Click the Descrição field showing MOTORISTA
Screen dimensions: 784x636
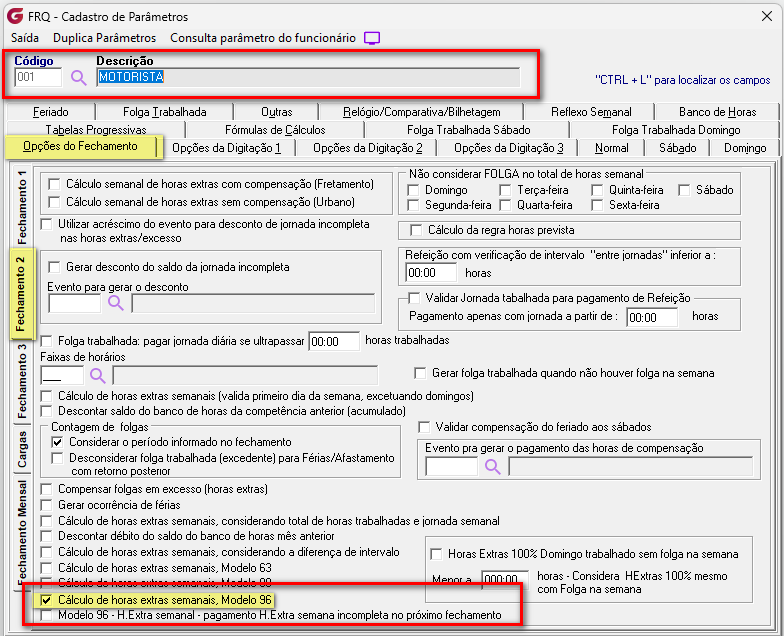point(308,77)
